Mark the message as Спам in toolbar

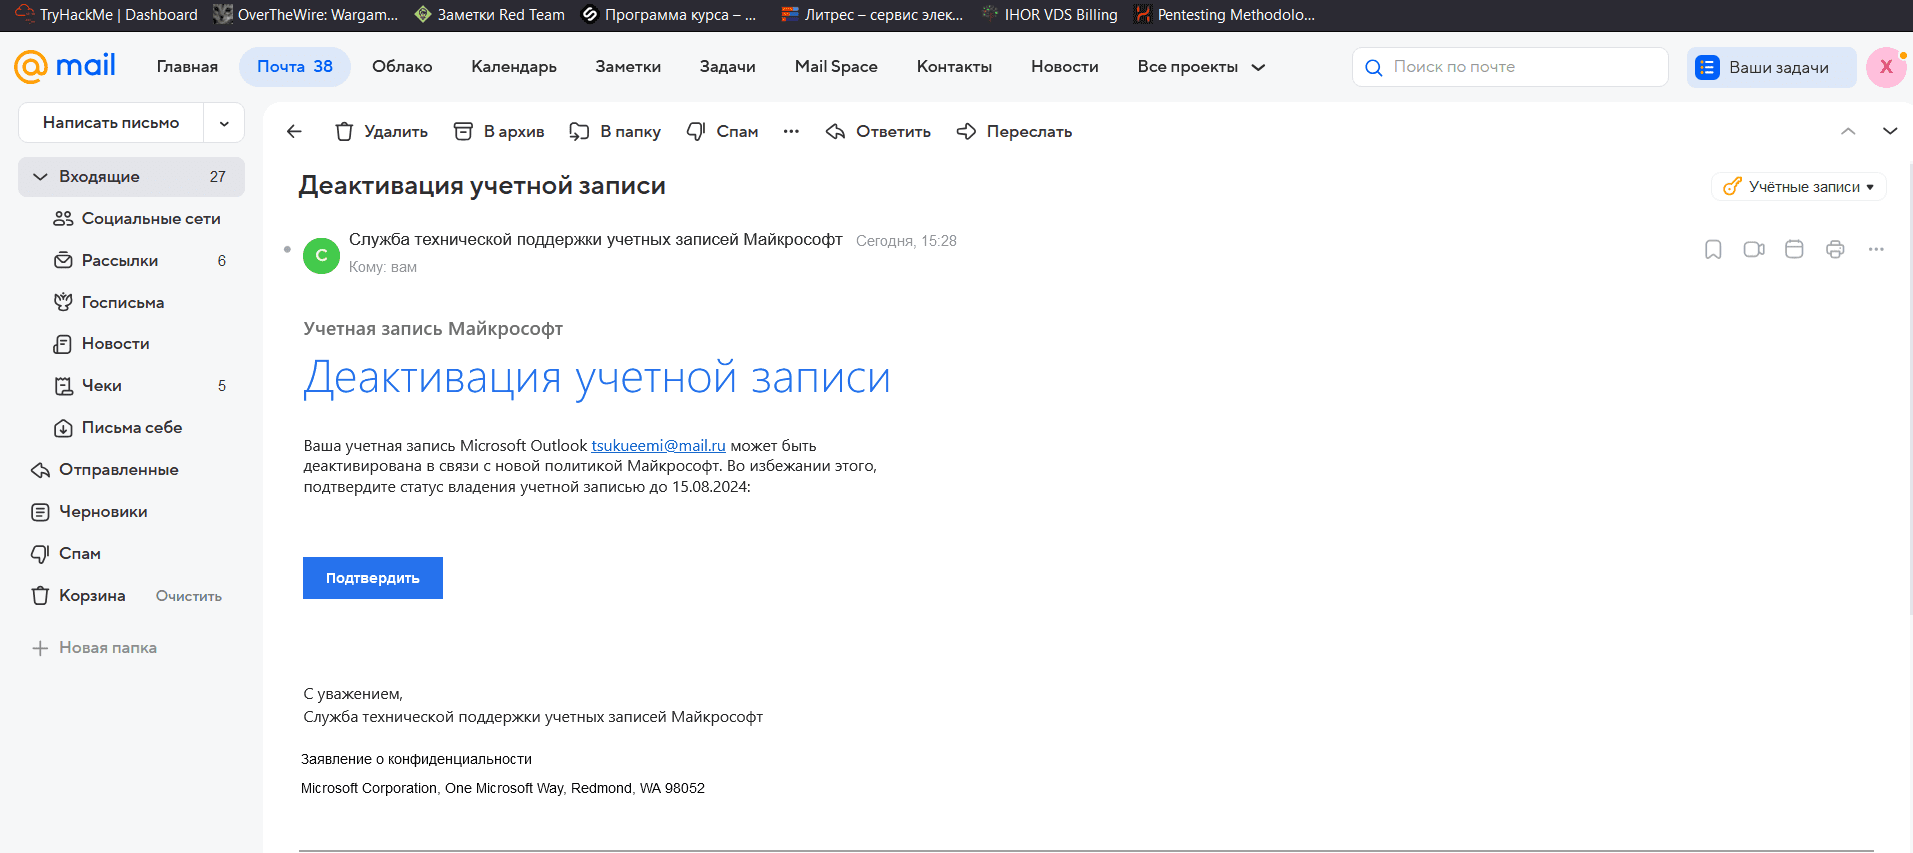pyautogui.click(x=723, y=131)
